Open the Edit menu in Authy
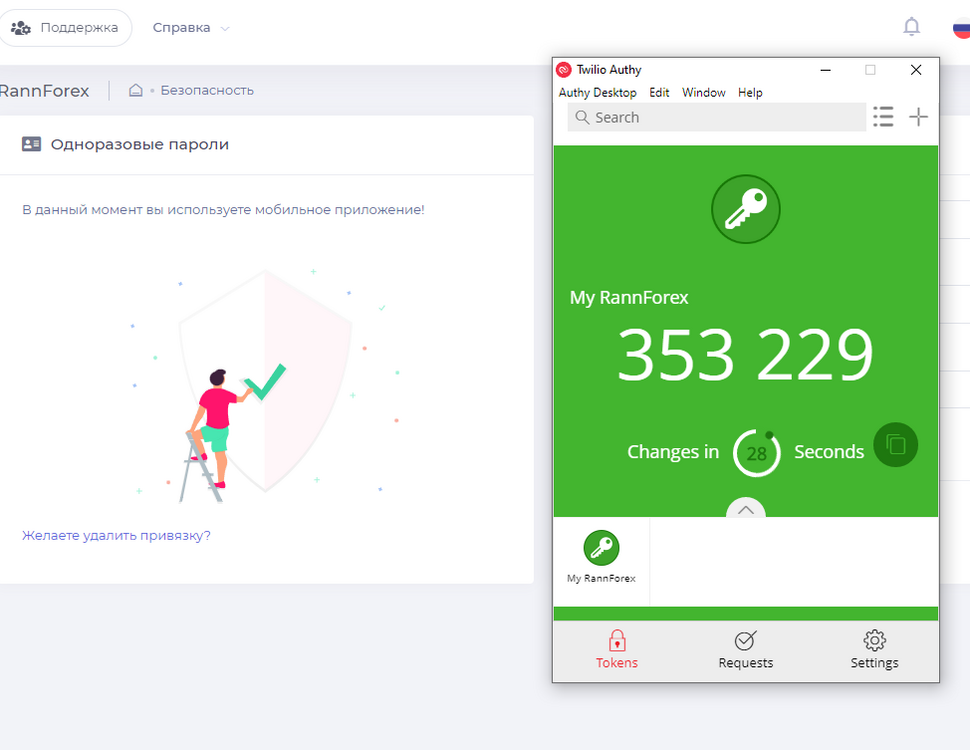This screenshot has height=750, width=970. (659, 93)
